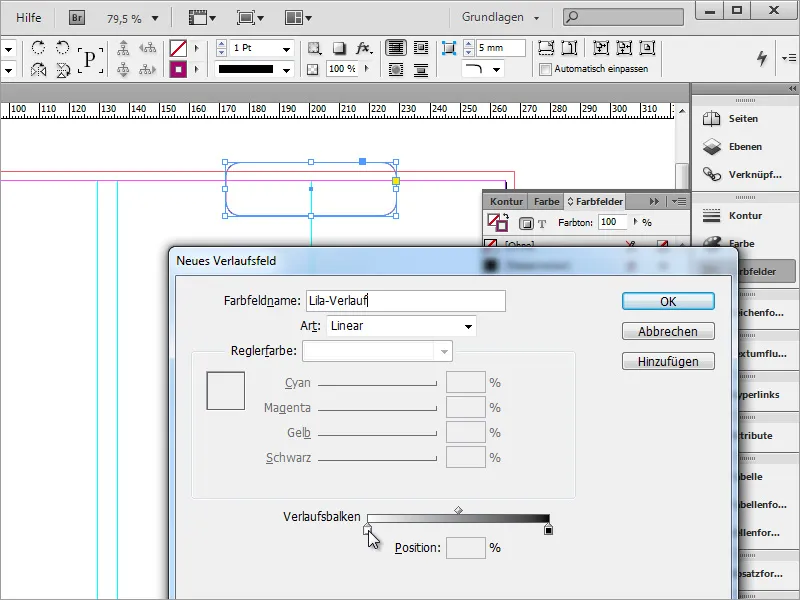Image resolution: width=800 pixels, height=600 pixels.
Task: Open stroke weight '1 Pt' dropdown
Action: pos(287,48)
